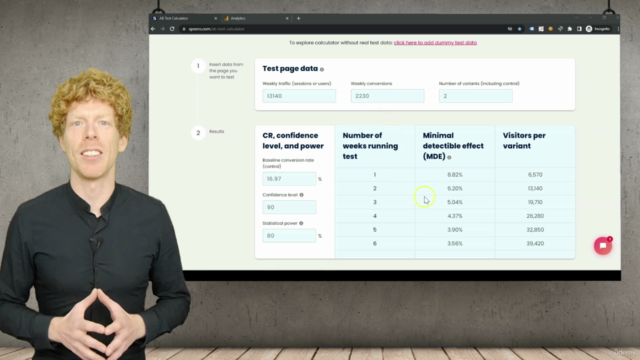Bookmark the page with the star icon
This screenshot has width=640, height=360.
(x=520, y=29)
